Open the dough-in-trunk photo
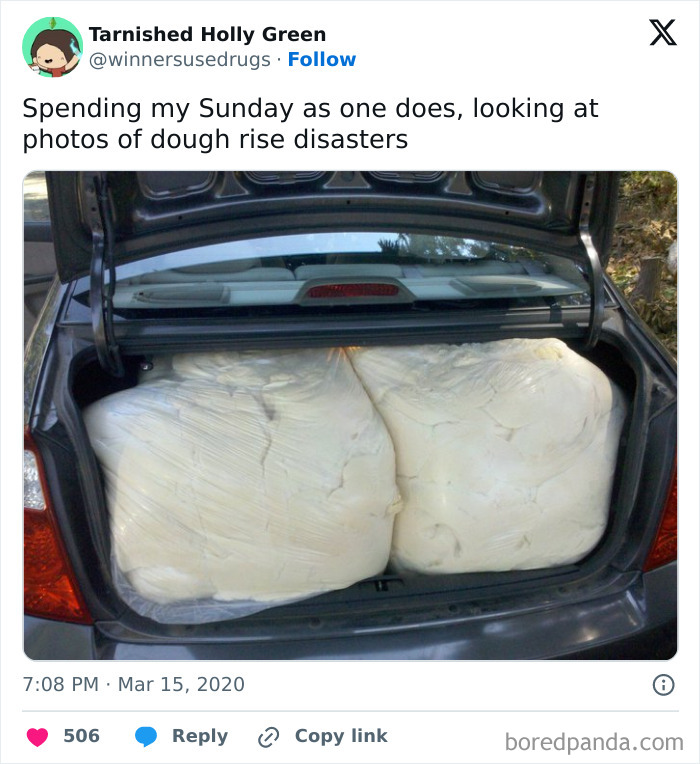700x764 pixels. click(x=350, y=415)
